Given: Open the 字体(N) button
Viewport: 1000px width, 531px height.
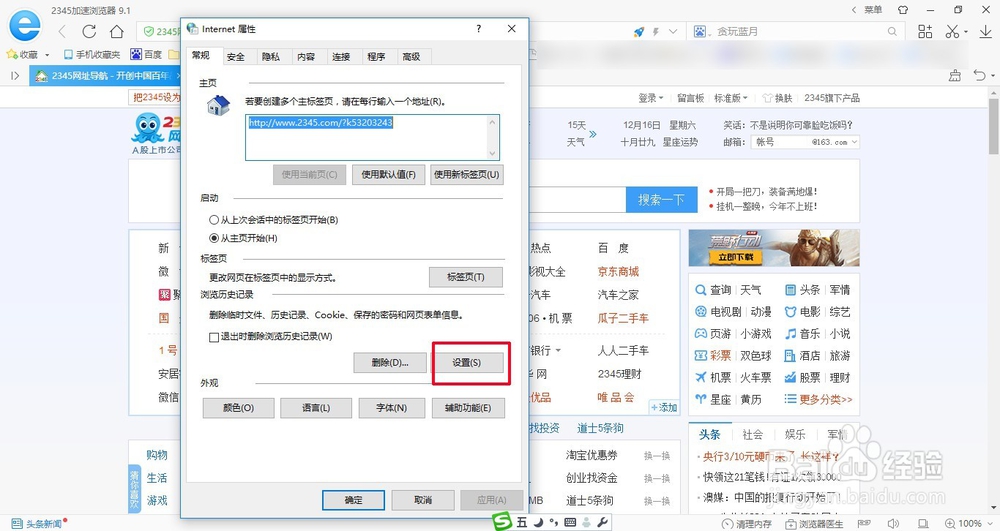Looking at the screenshot, I should [x=392, y=408].
